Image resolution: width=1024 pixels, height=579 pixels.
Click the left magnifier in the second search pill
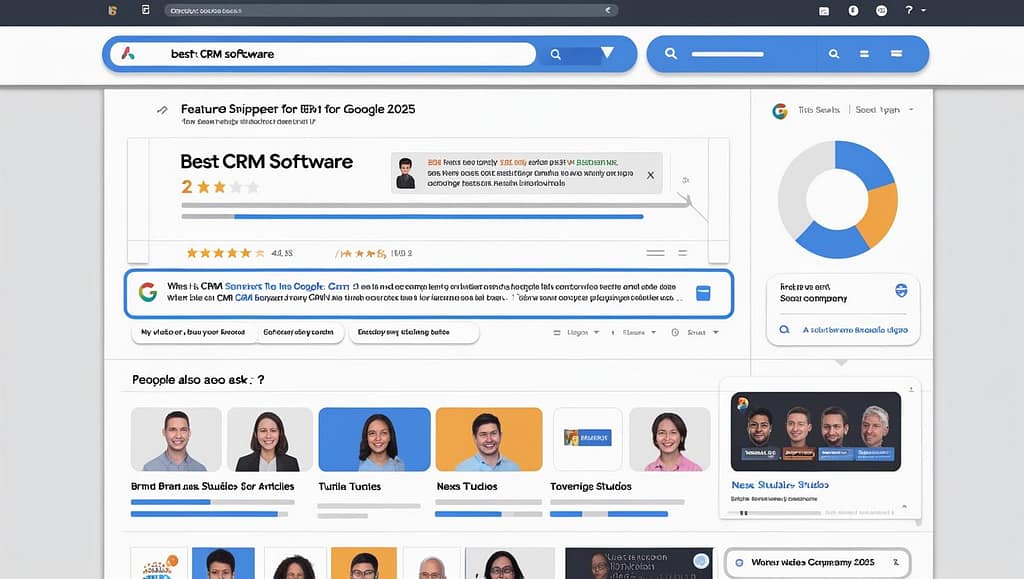[x=671, y=54]
